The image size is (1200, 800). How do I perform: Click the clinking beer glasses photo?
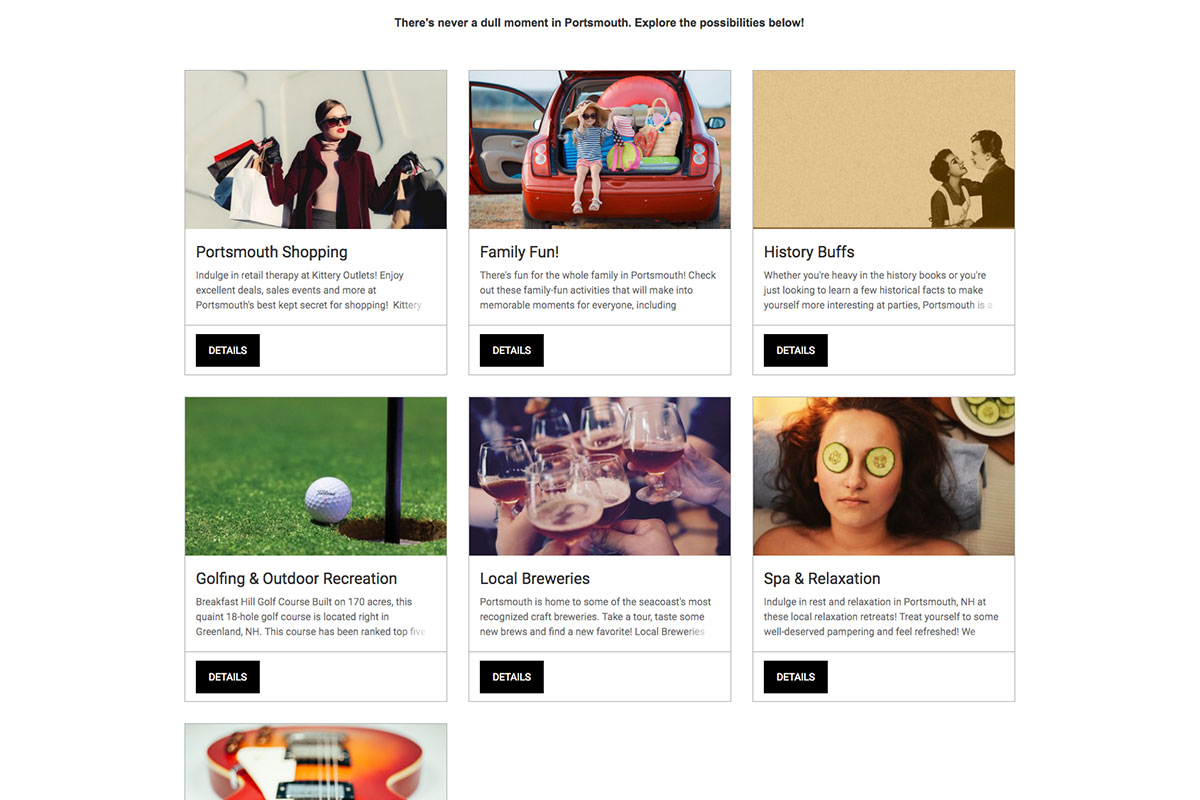pos(600,476)
